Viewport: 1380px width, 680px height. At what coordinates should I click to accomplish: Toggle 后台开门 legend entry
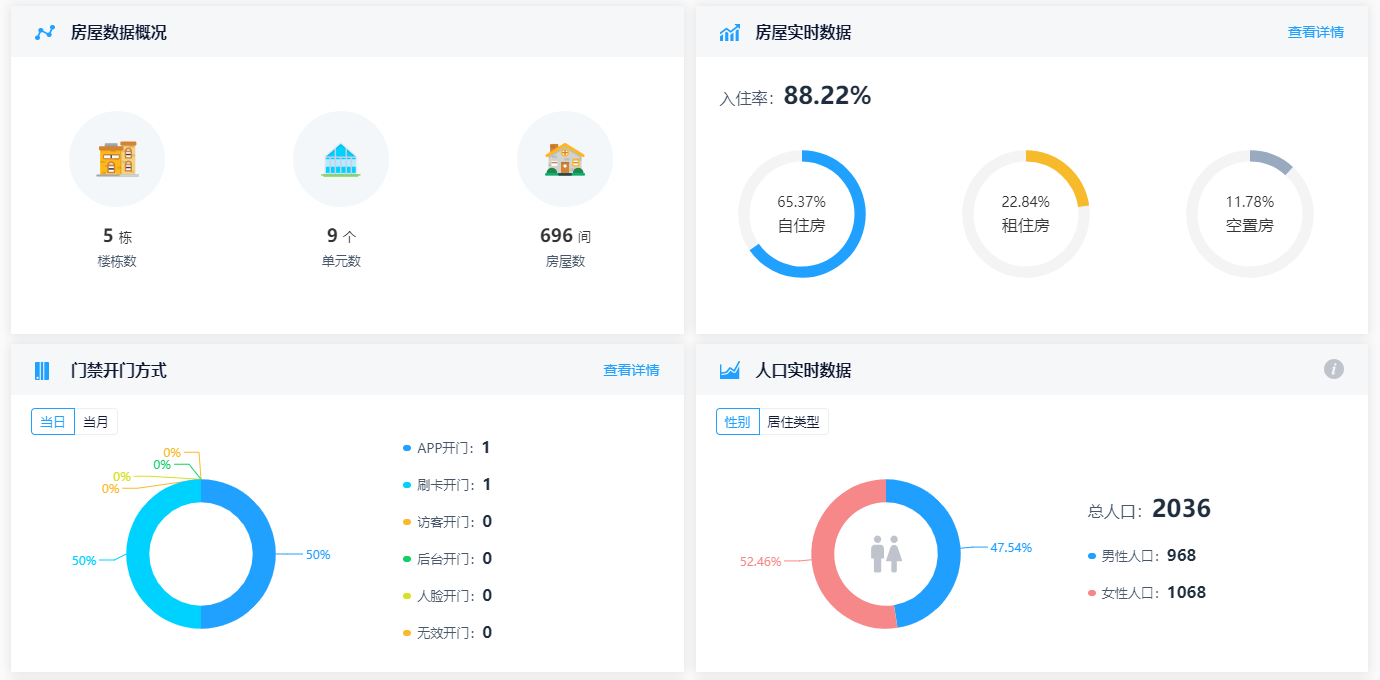(447, 559)
